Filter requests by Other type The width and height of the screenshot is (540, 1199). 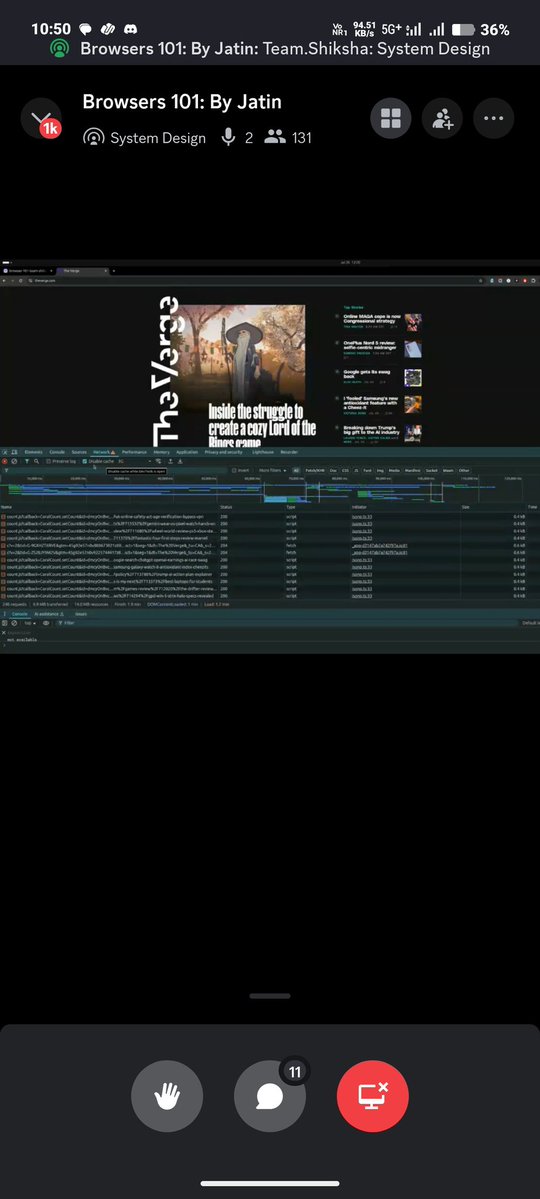(x=464, y=470)
